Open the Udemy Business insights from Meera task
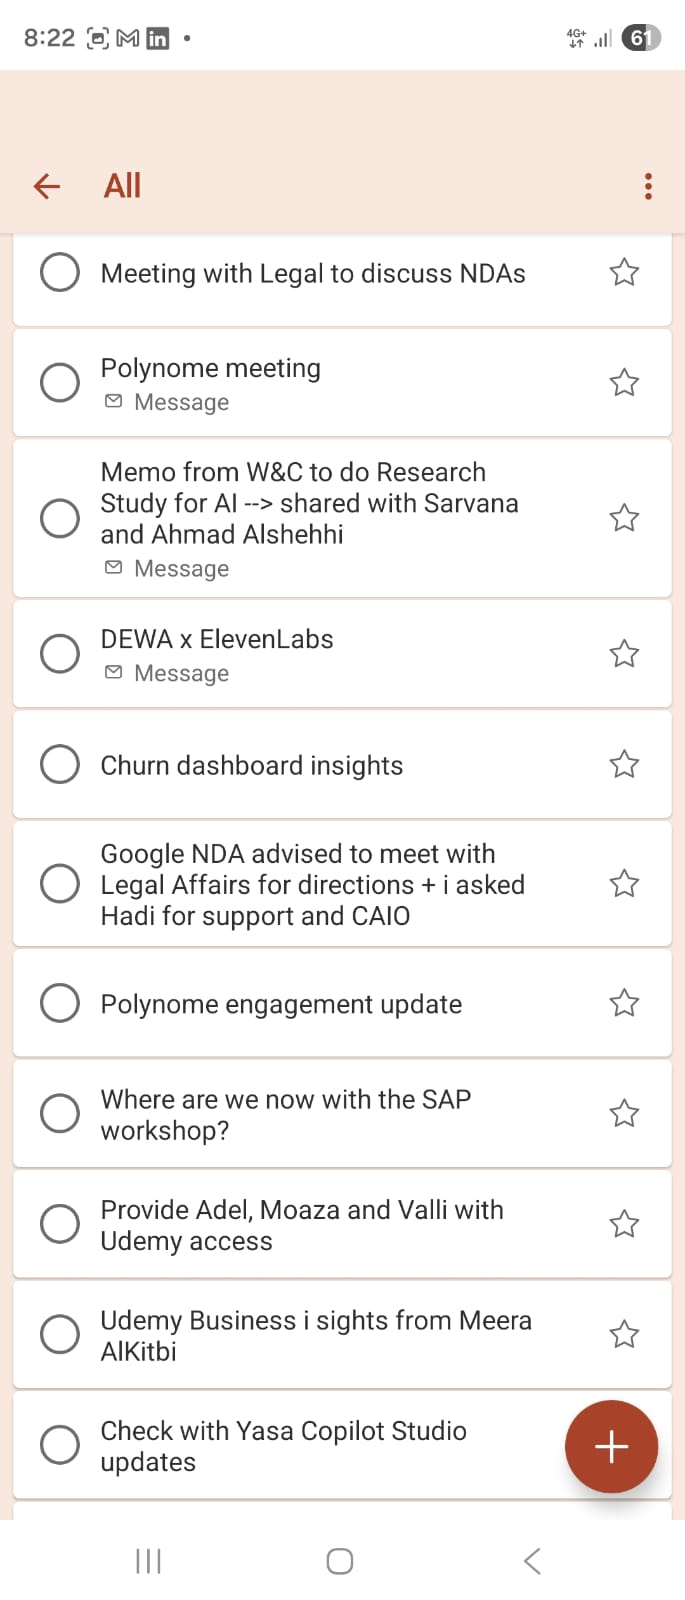The height and width of the screenshot is (1600, 685). click(315, 1335)
